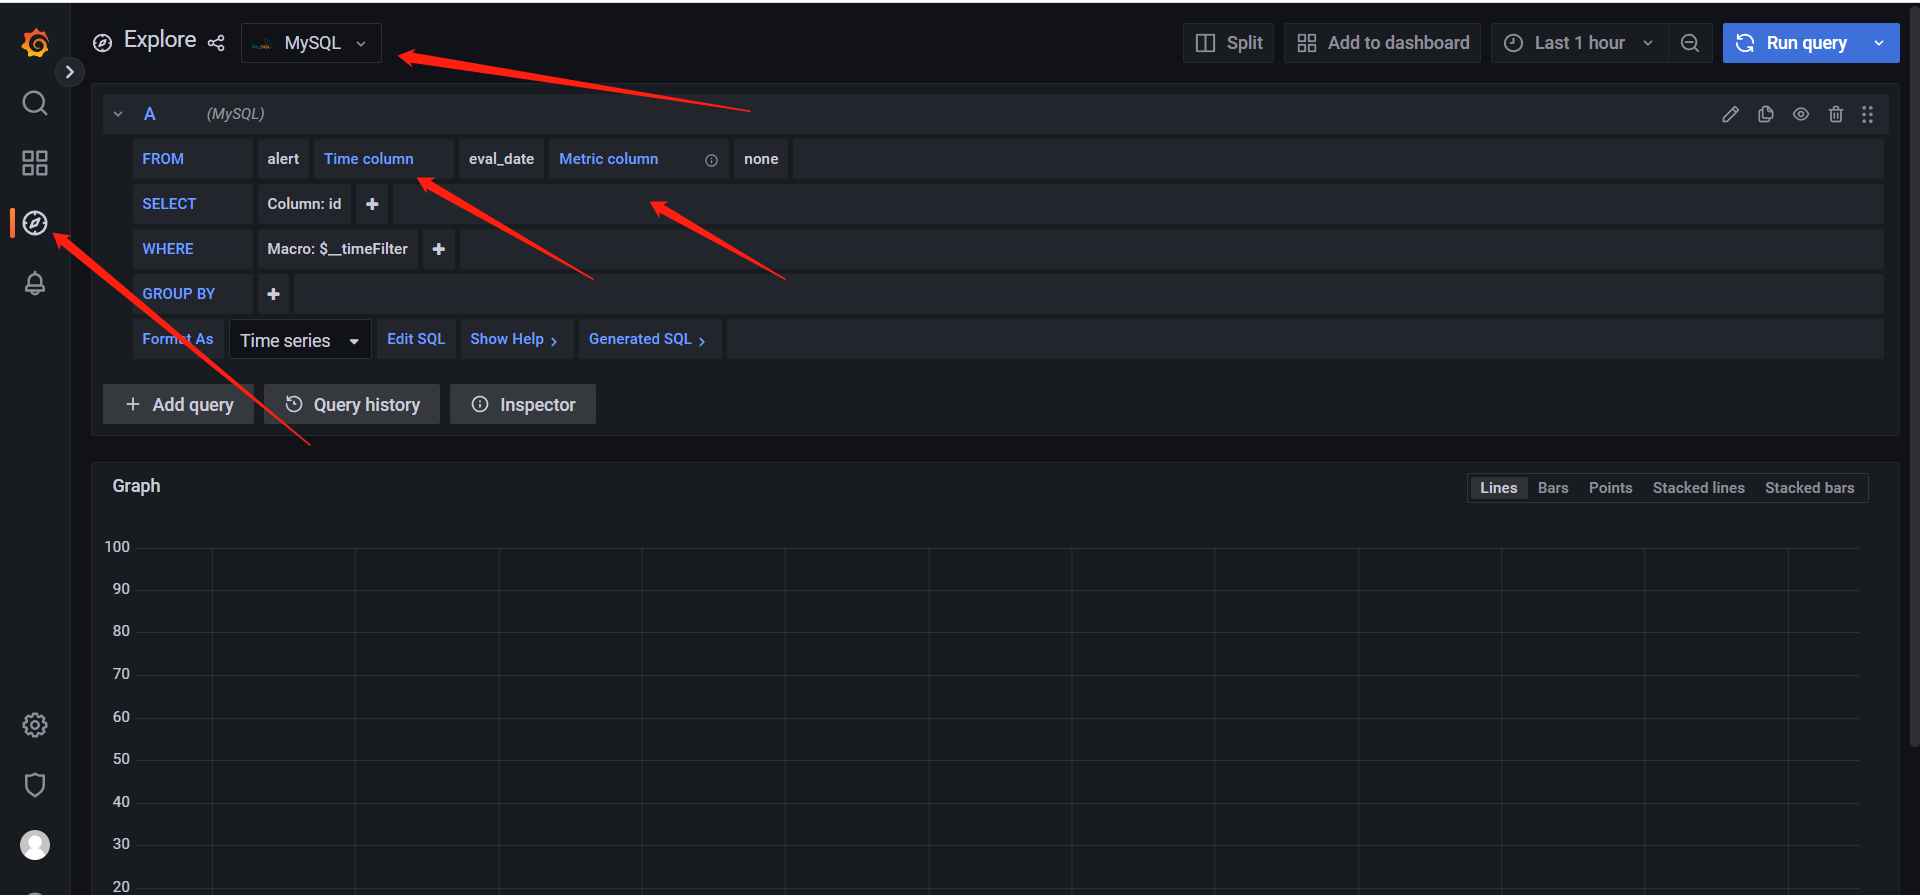The image size is (1920, 895).
Task: Split the Explore view
Action: pyautogui.click(x=1228, y=43)
